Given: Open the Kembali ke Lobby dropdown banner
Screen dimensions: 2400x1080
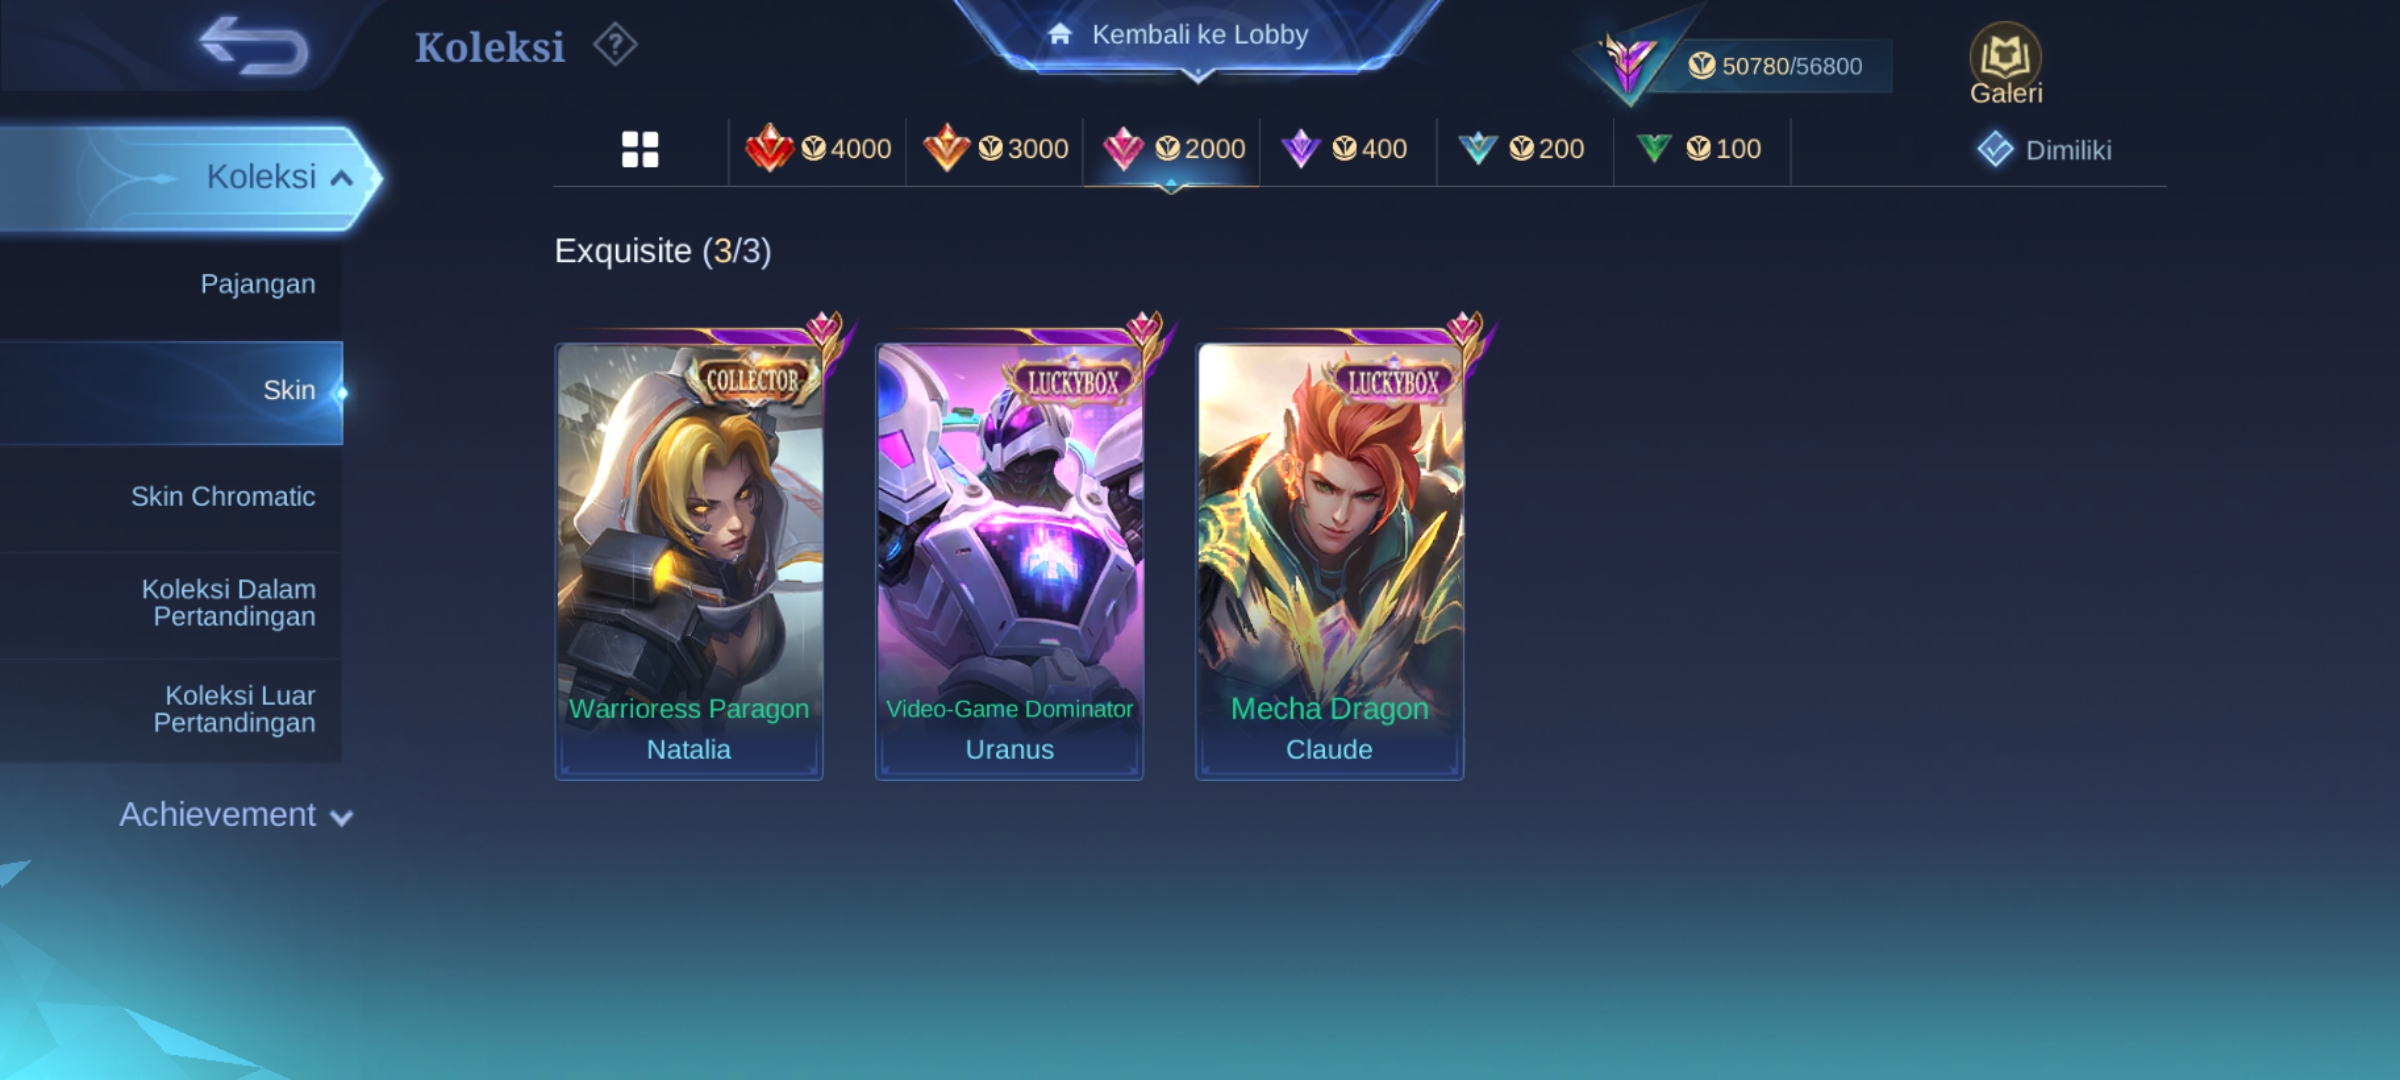Looking at the screenshot, I should click(1198, 37).
